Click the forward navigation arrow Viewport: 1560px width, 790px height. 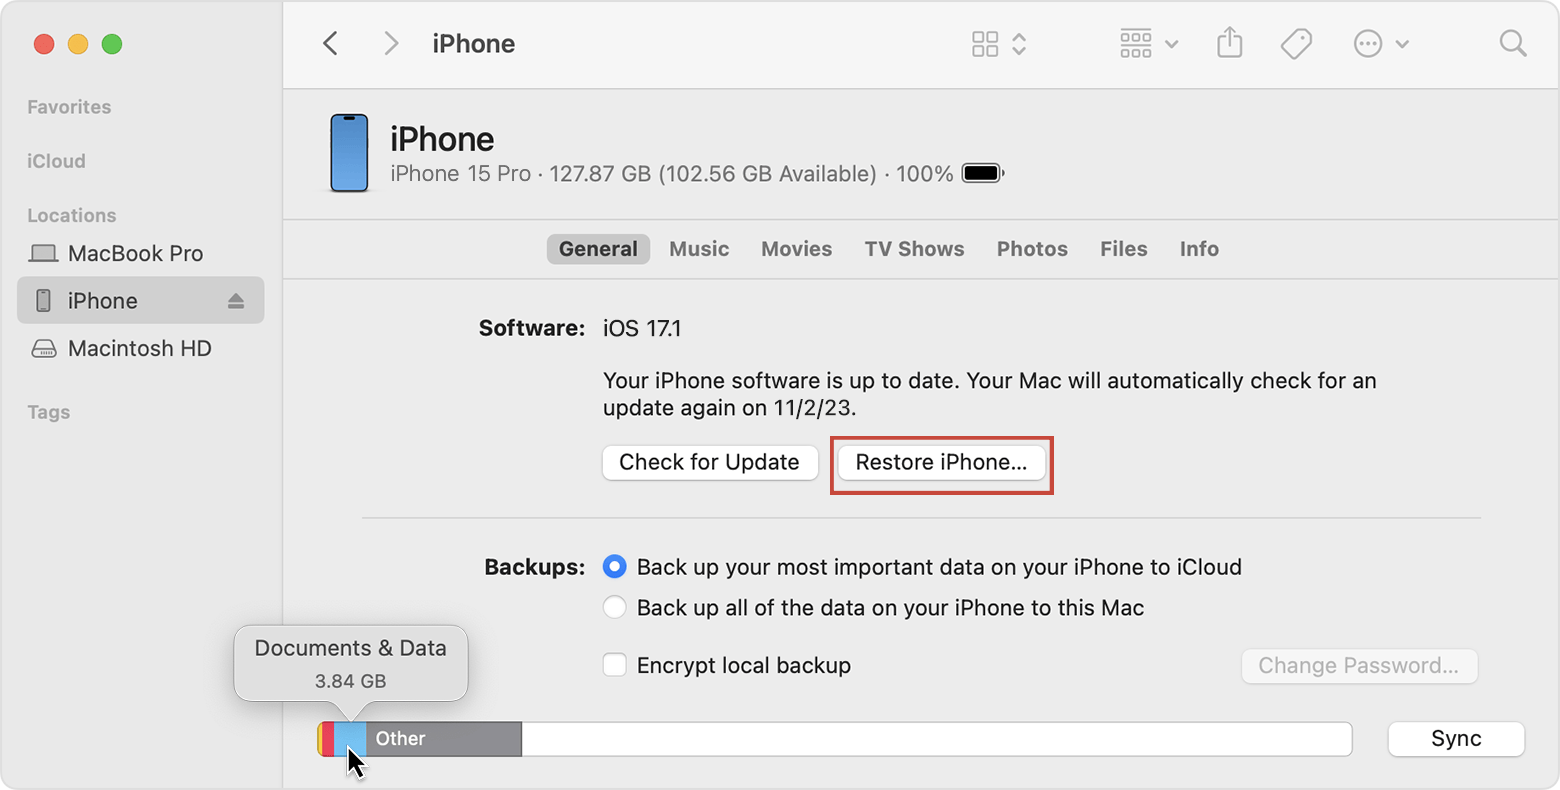(x=391, y=44)
